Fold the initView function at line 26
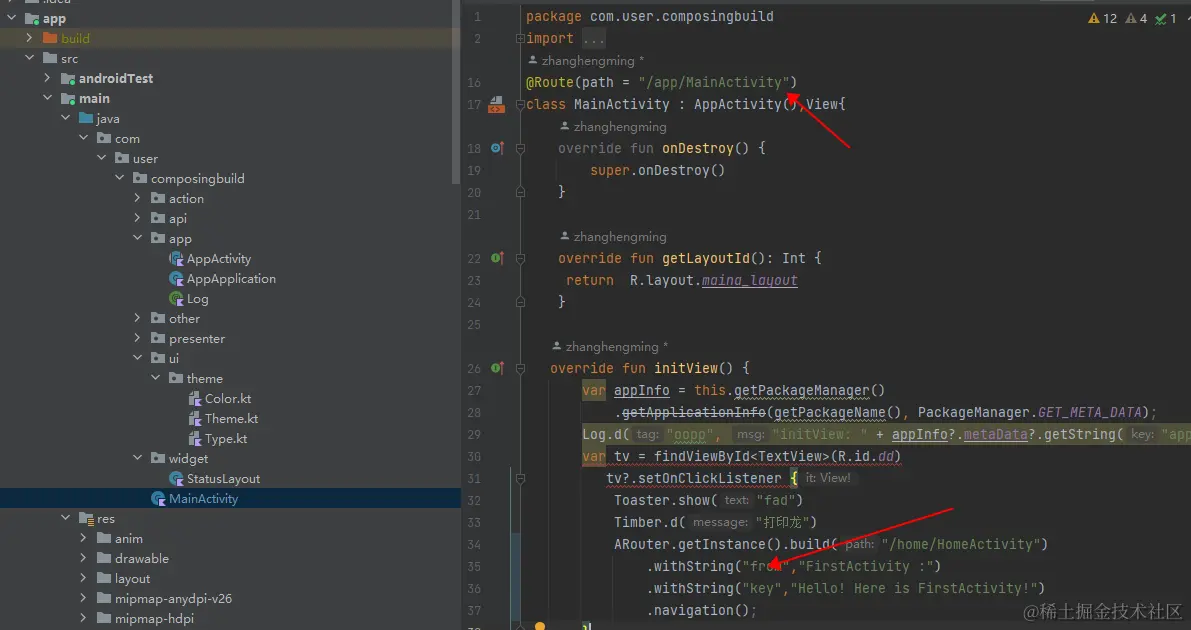 tap(520, 368)
